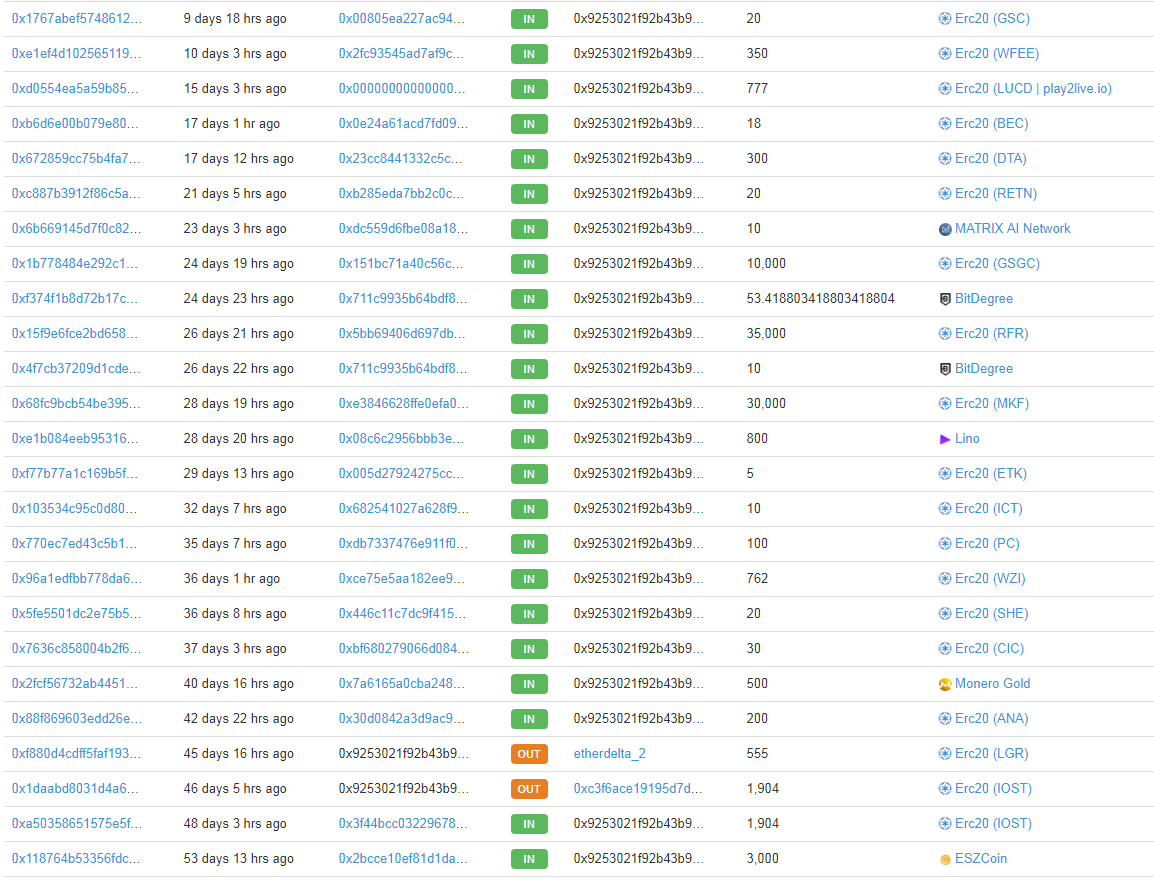Click the purple Lino token icon
Image resolution: width=1154 pixels, height=879 pixels.
[945, 439]
